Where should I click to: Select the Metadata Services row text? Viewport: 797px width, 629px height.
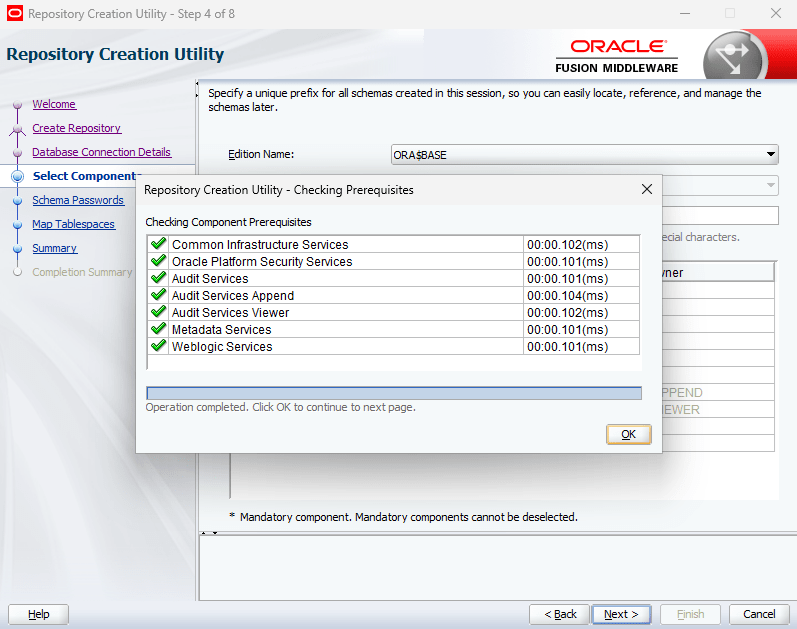coord(222,330)
